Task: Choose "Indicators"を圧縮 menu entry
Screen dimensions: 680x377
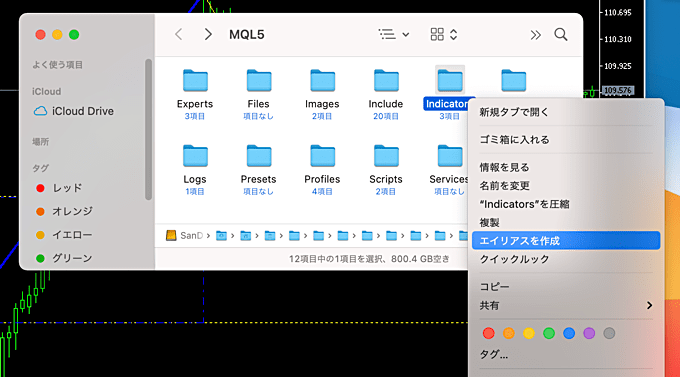Action: click(566, 204)
